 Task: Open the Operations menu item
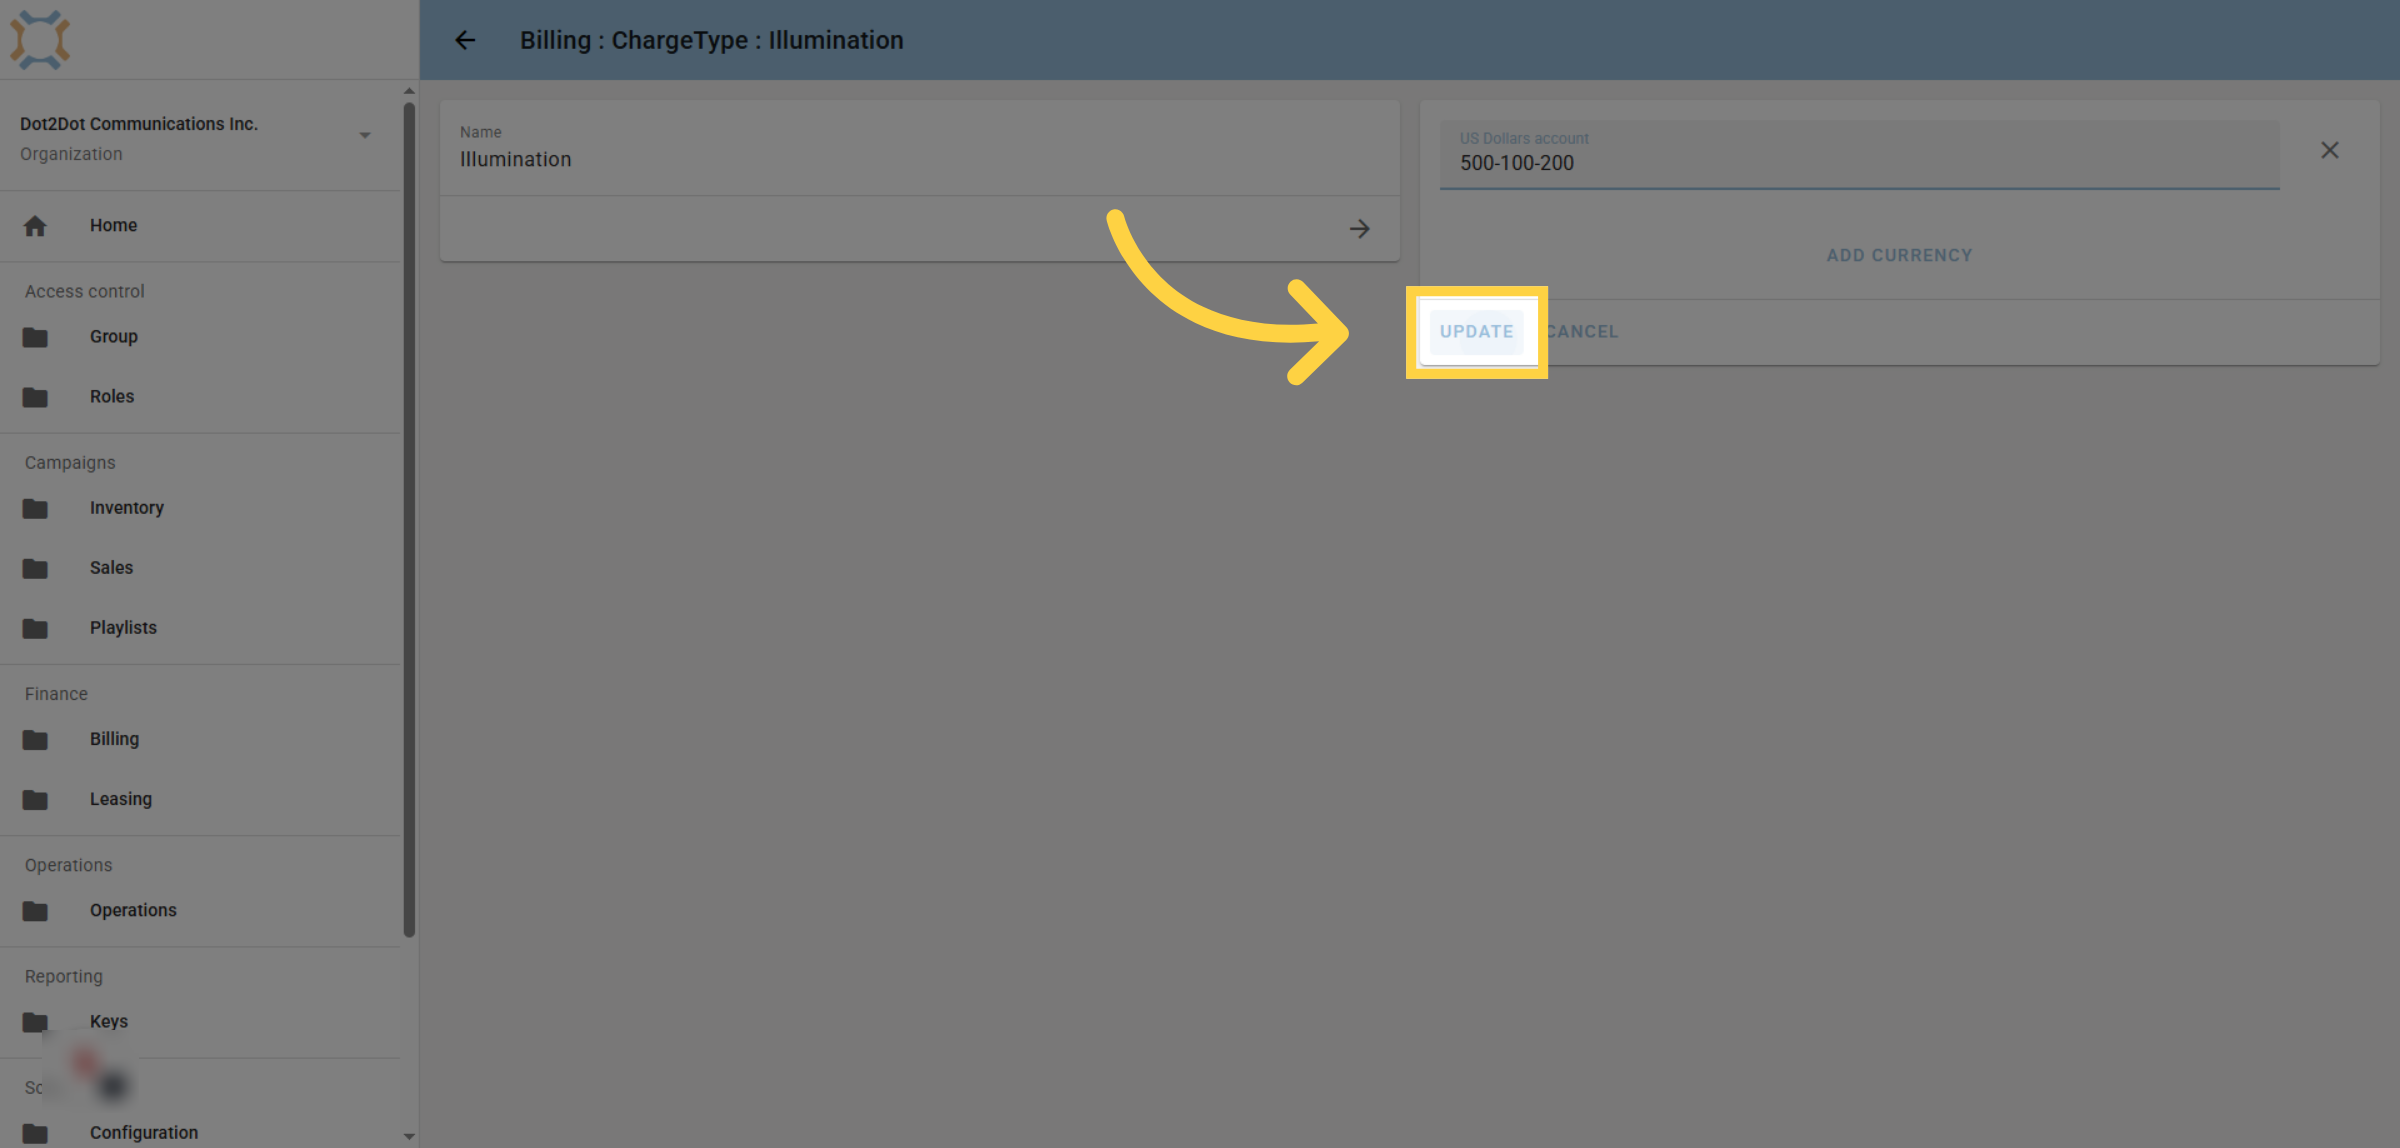(x=133, y=910)
